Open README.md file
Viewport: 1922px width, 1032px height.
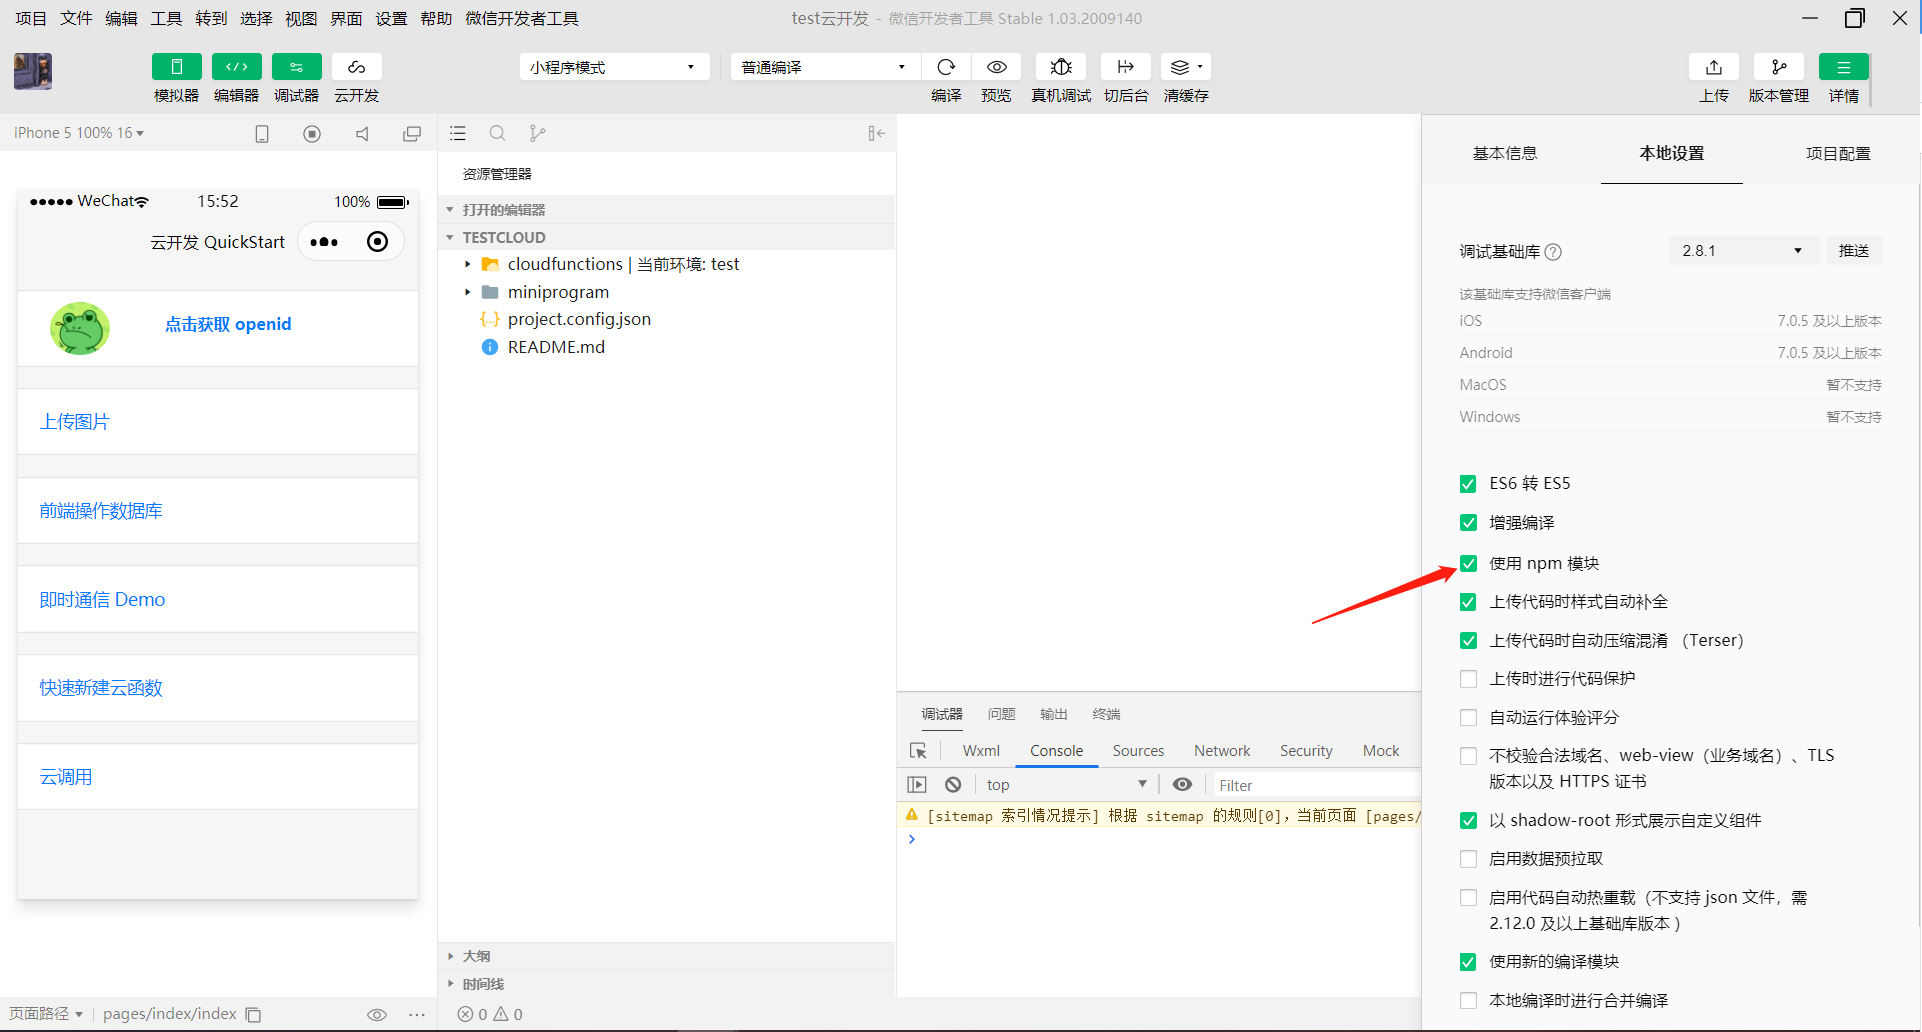coord(556,347)
